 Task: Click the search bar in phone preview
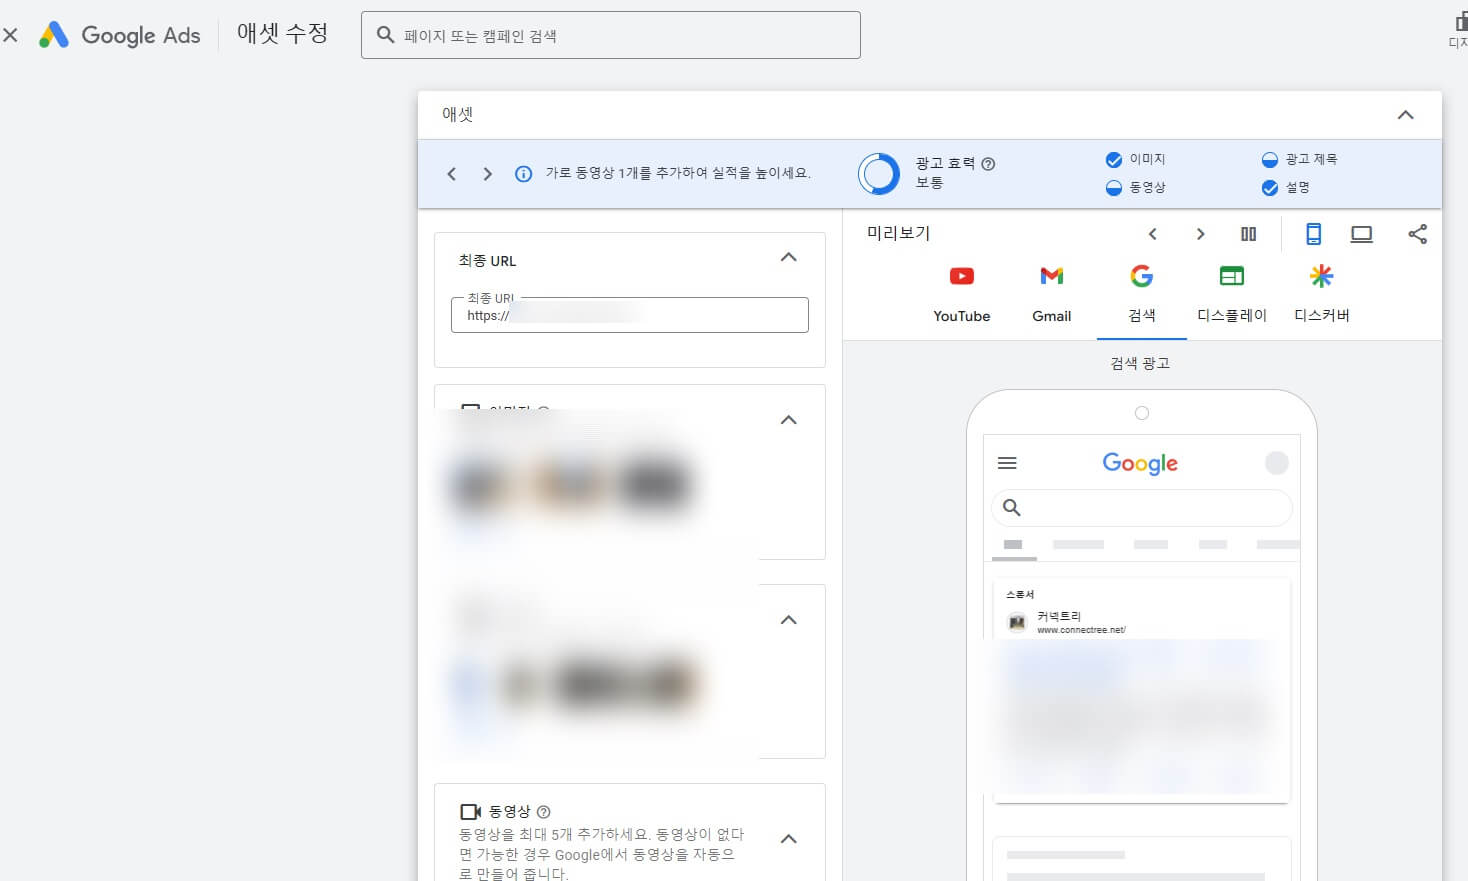point(1142,508)
